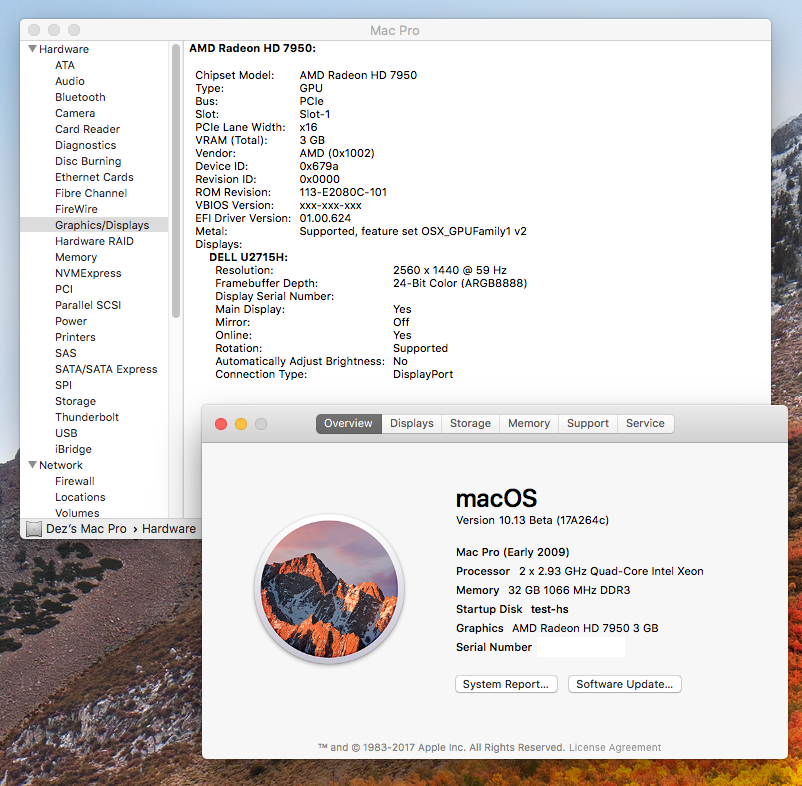Select USB in the sidebar
Viewport: 802px width, 786px height.
coord(66,433)
